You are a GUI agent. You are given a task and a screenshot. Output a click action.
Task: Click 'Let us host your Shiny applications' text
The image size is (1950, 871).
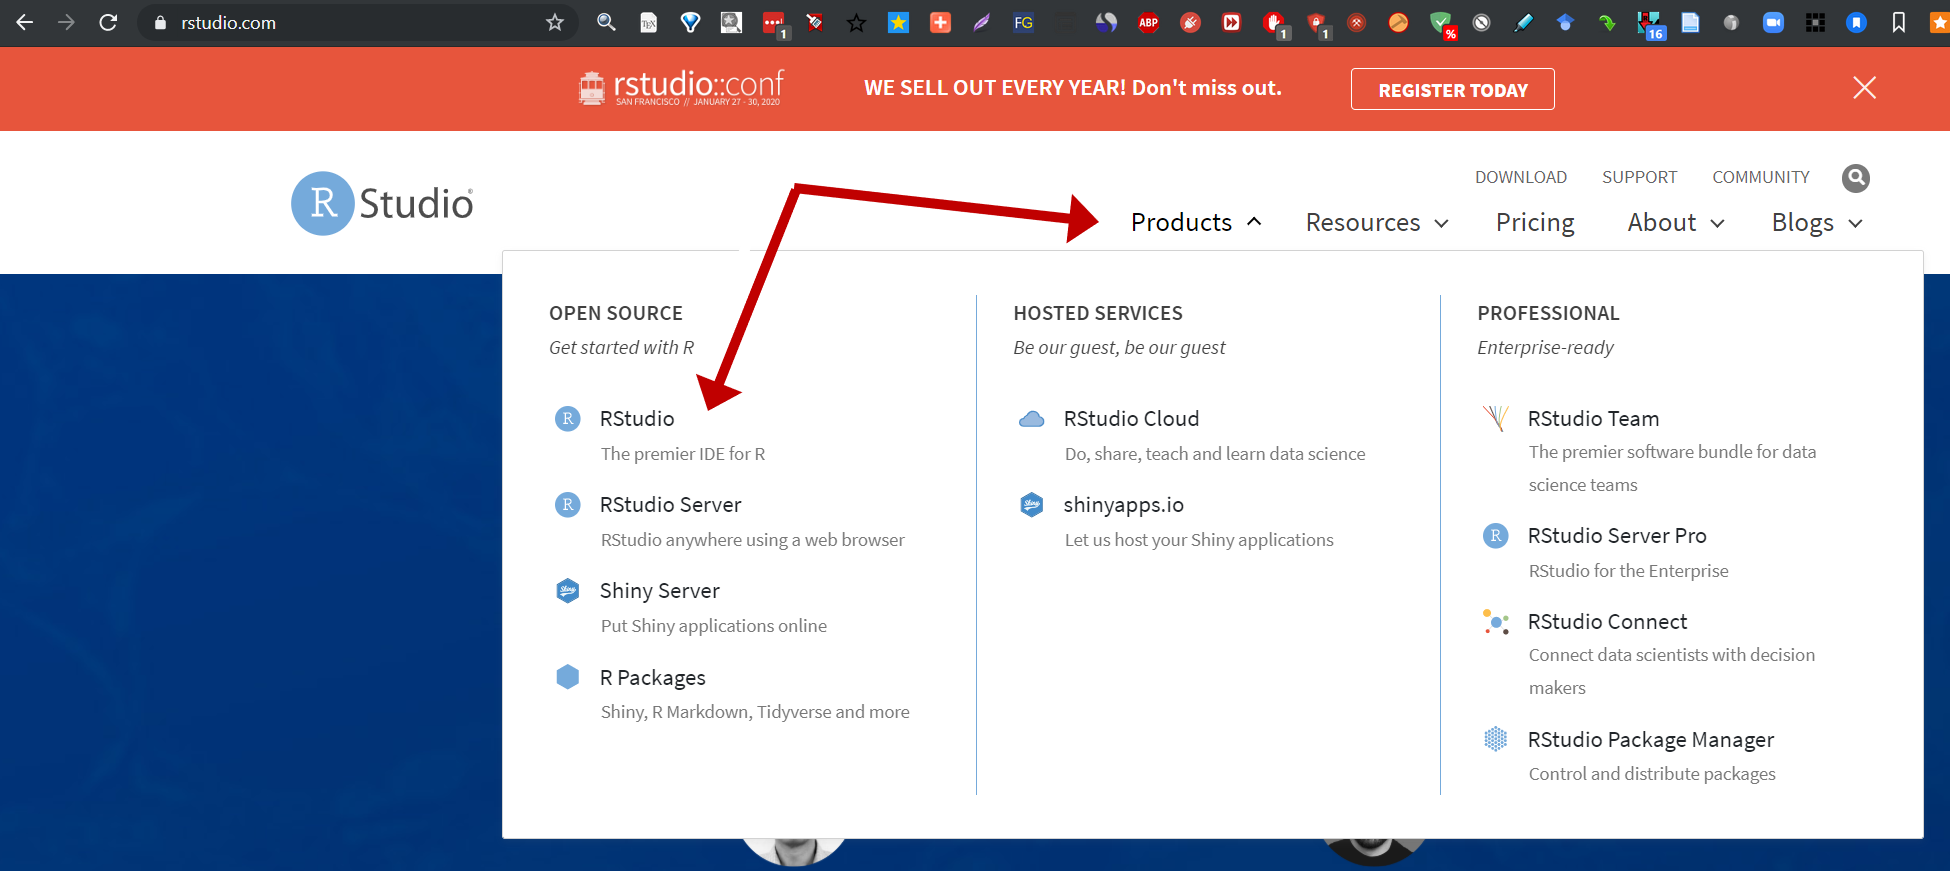click(1199, 540)
